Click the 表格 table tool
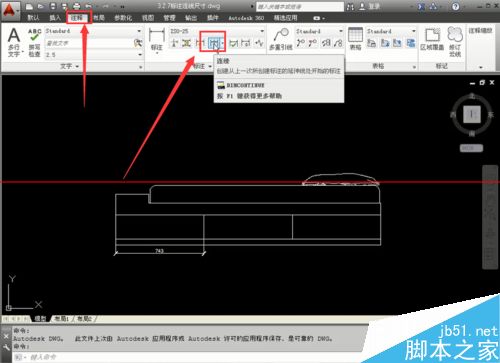500x363 pixels. 355,39
